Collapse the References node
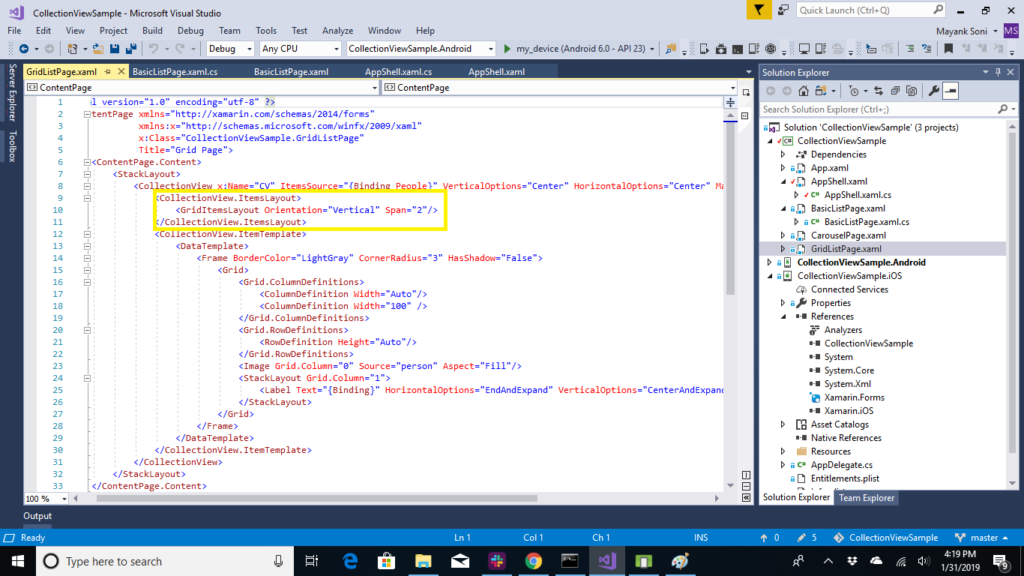 (x=783, y=317)
